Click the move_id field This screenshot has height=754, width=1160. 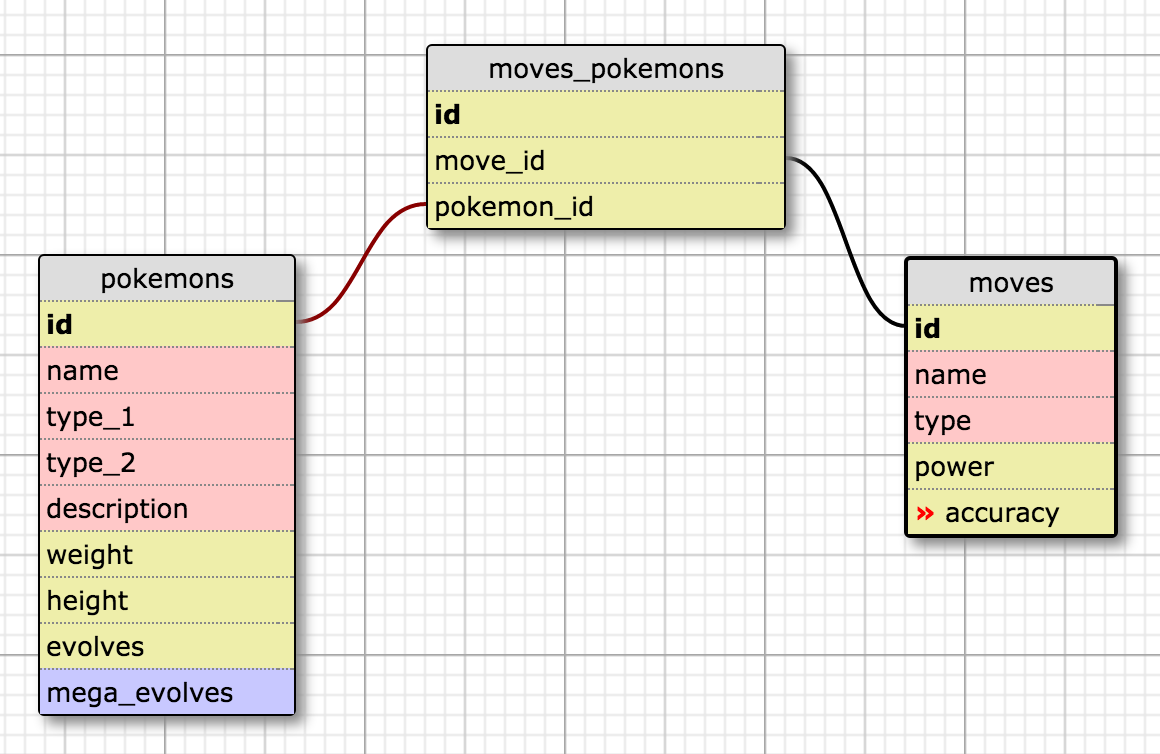point(605,161)
